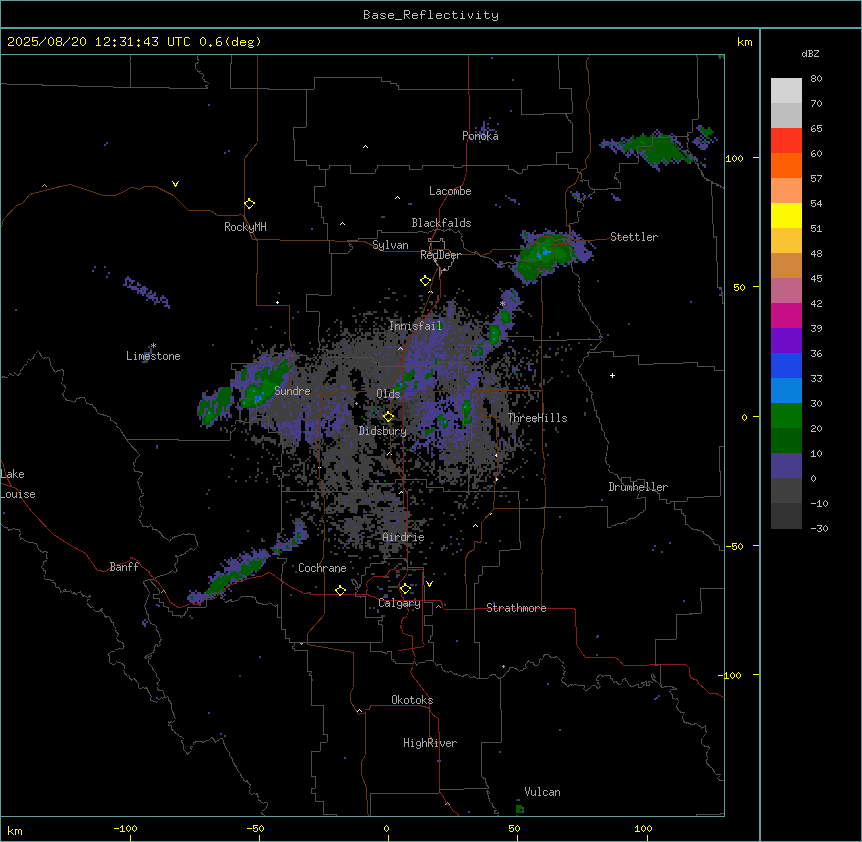Screen dimensions: 862x842
Task: Click the Innisfail city label
Action: click(416, 326)
